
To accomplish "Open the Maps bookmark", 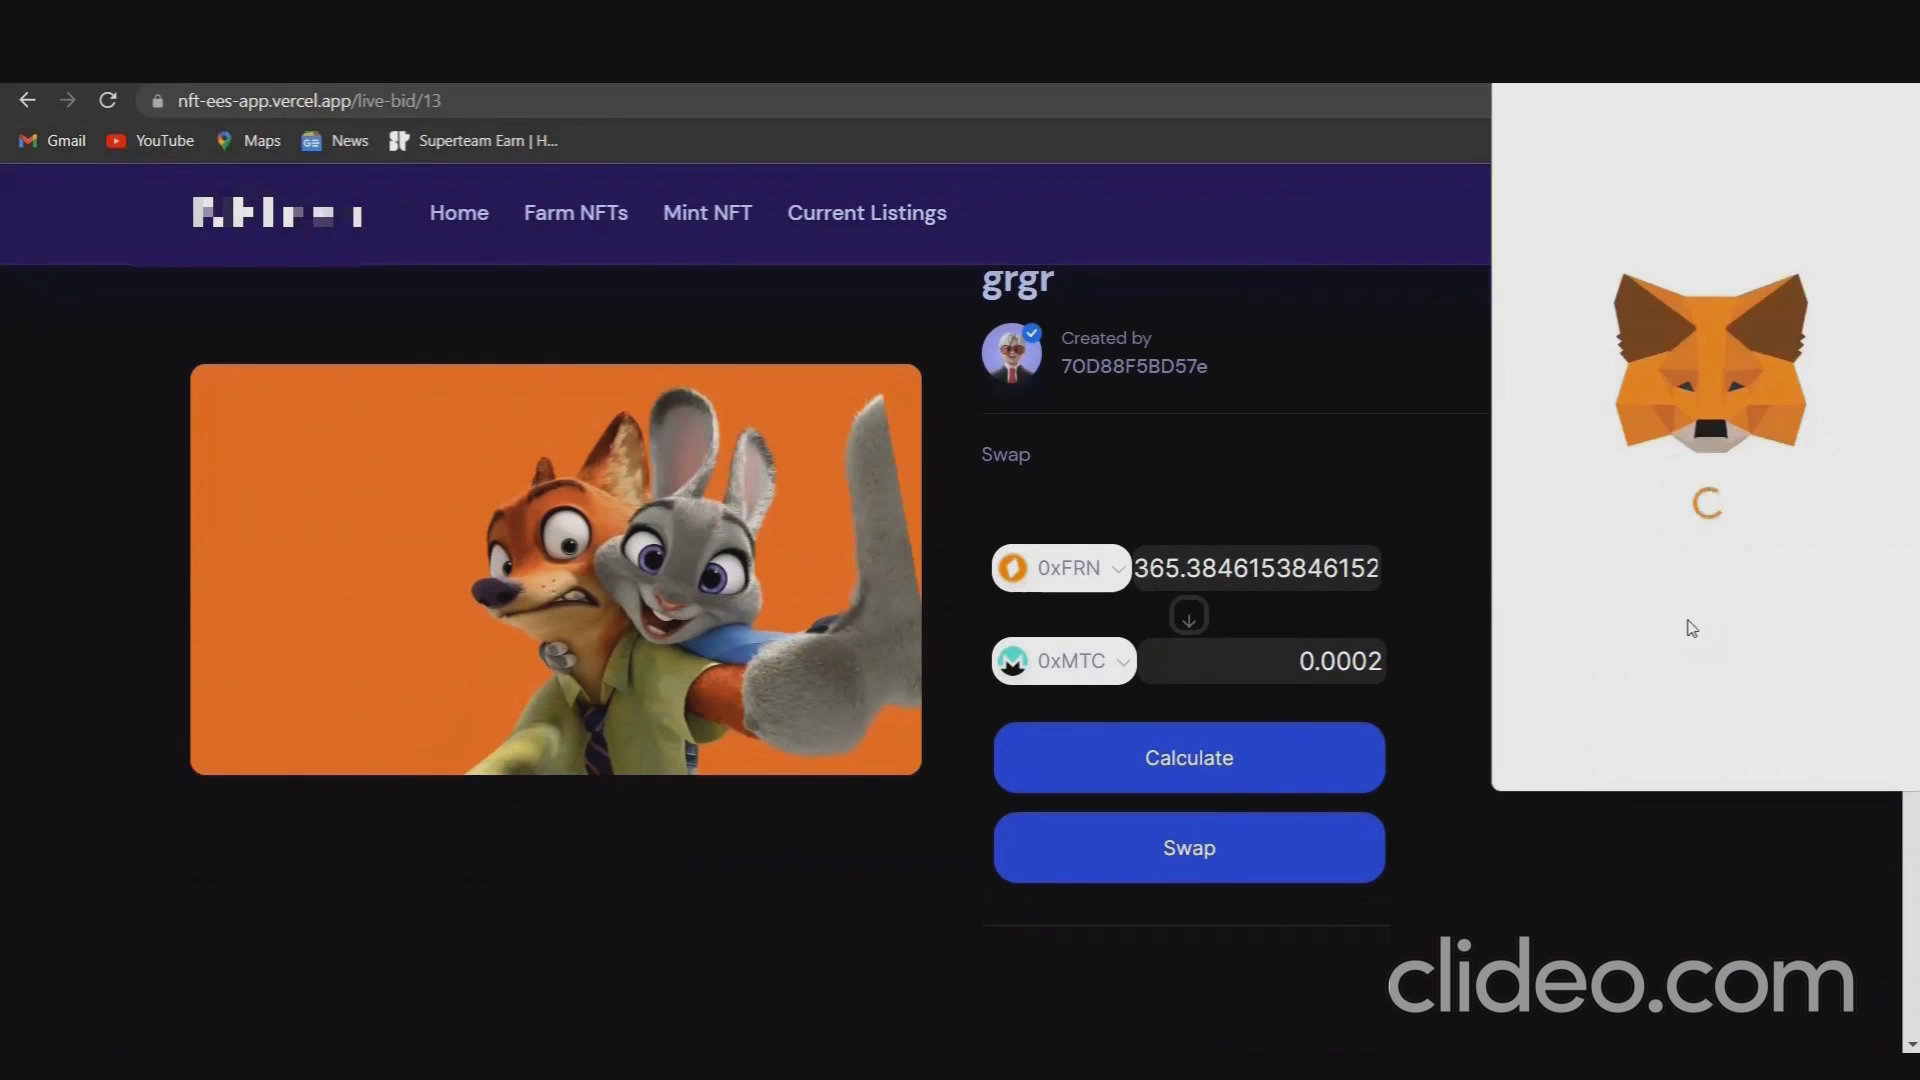I will point(249,141).
